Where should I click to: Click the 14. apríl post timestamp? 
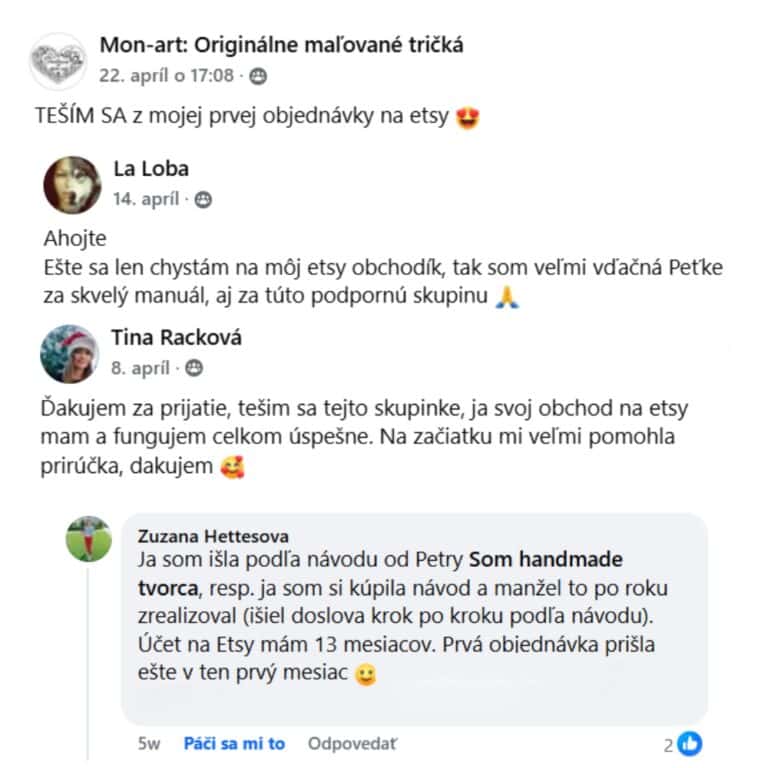point(146,199)
